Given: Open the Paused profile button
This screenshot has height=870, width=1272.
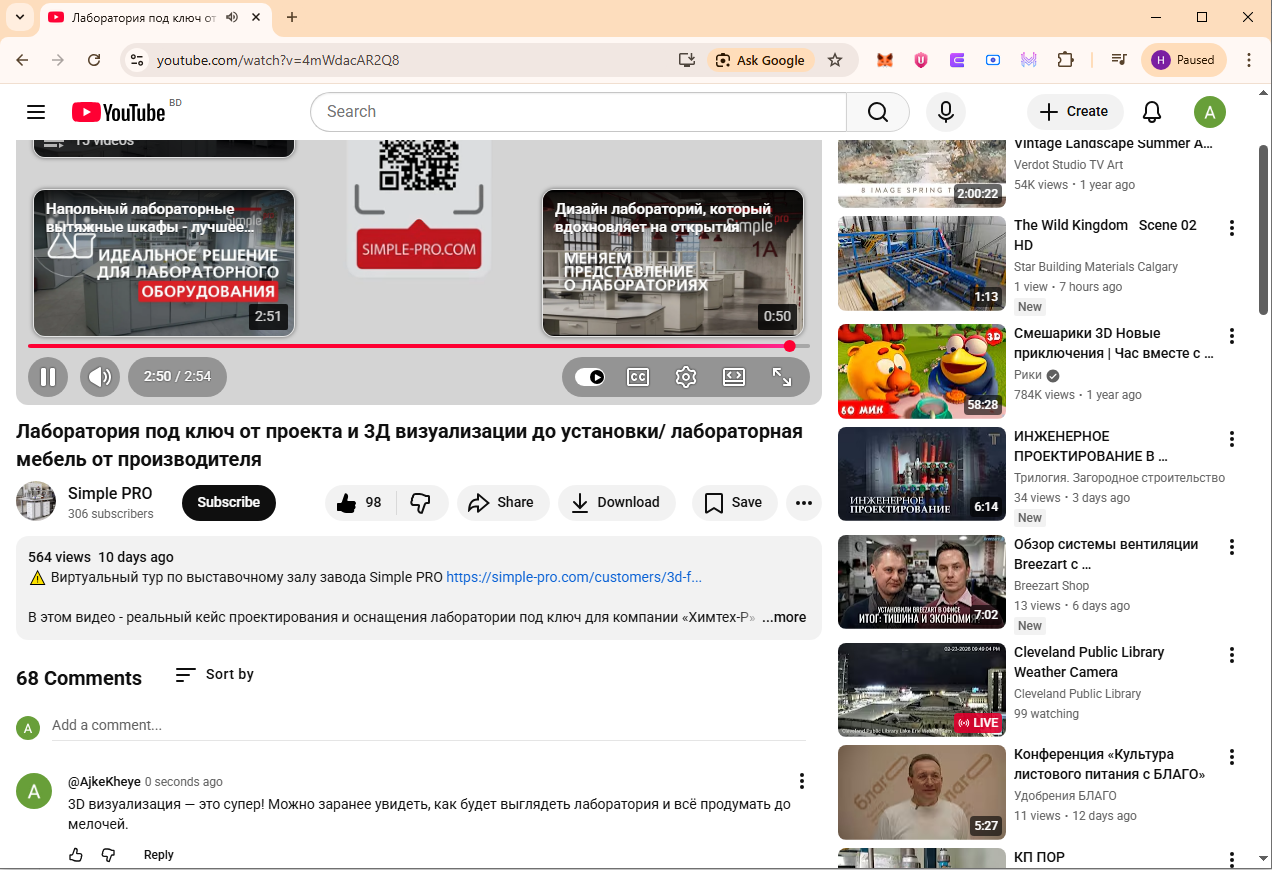Looking at the screenshot, I should click(1184, 60).
